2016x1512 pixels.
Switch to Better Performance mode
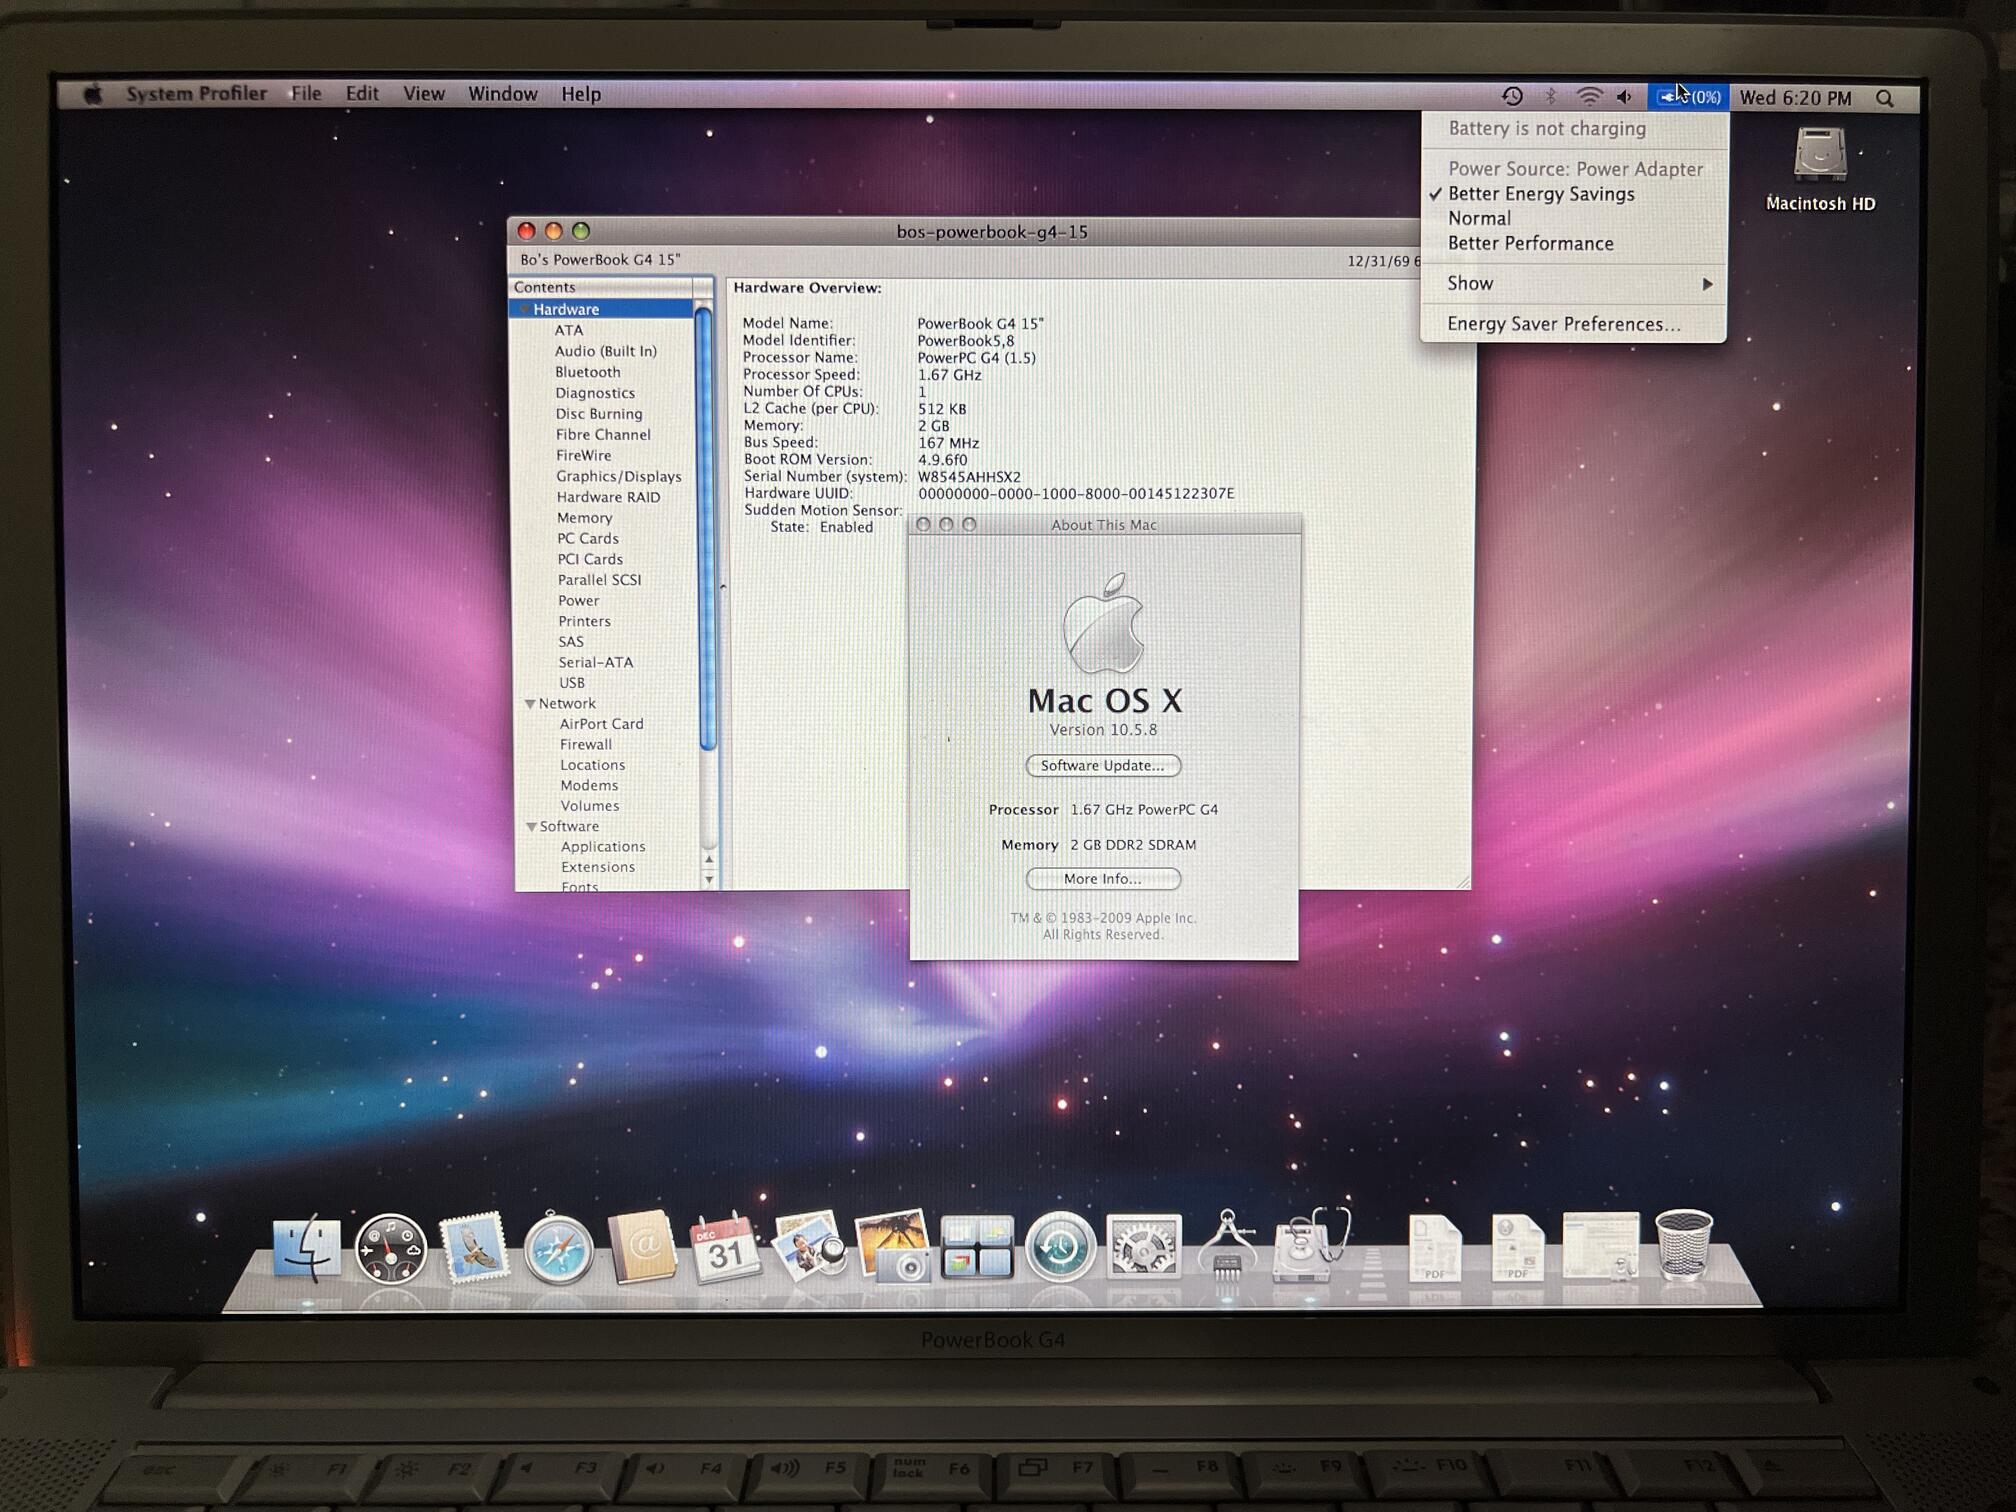[x=1530, y=243]
